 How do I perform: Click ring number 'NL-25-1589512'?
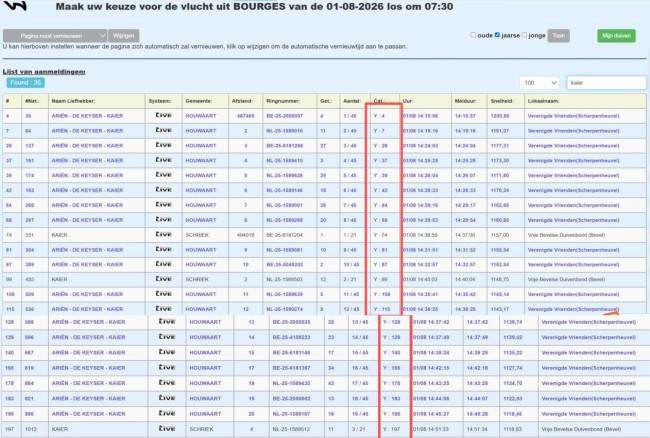tap(291, 429)
